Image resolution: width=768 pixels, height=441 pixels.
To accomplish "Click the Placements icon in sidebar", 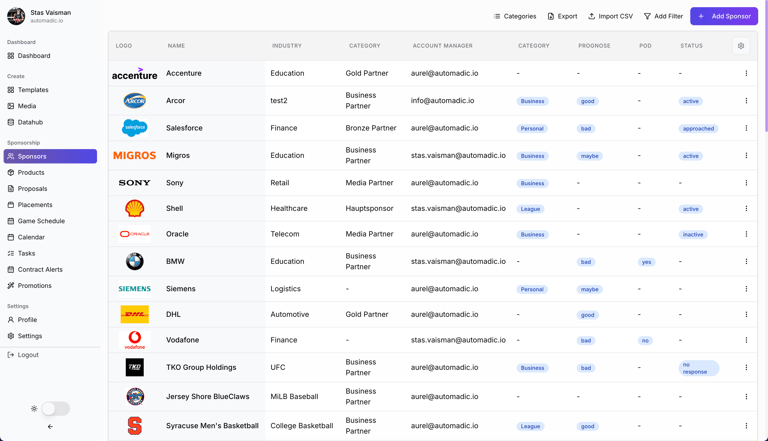I will point(11,205).
